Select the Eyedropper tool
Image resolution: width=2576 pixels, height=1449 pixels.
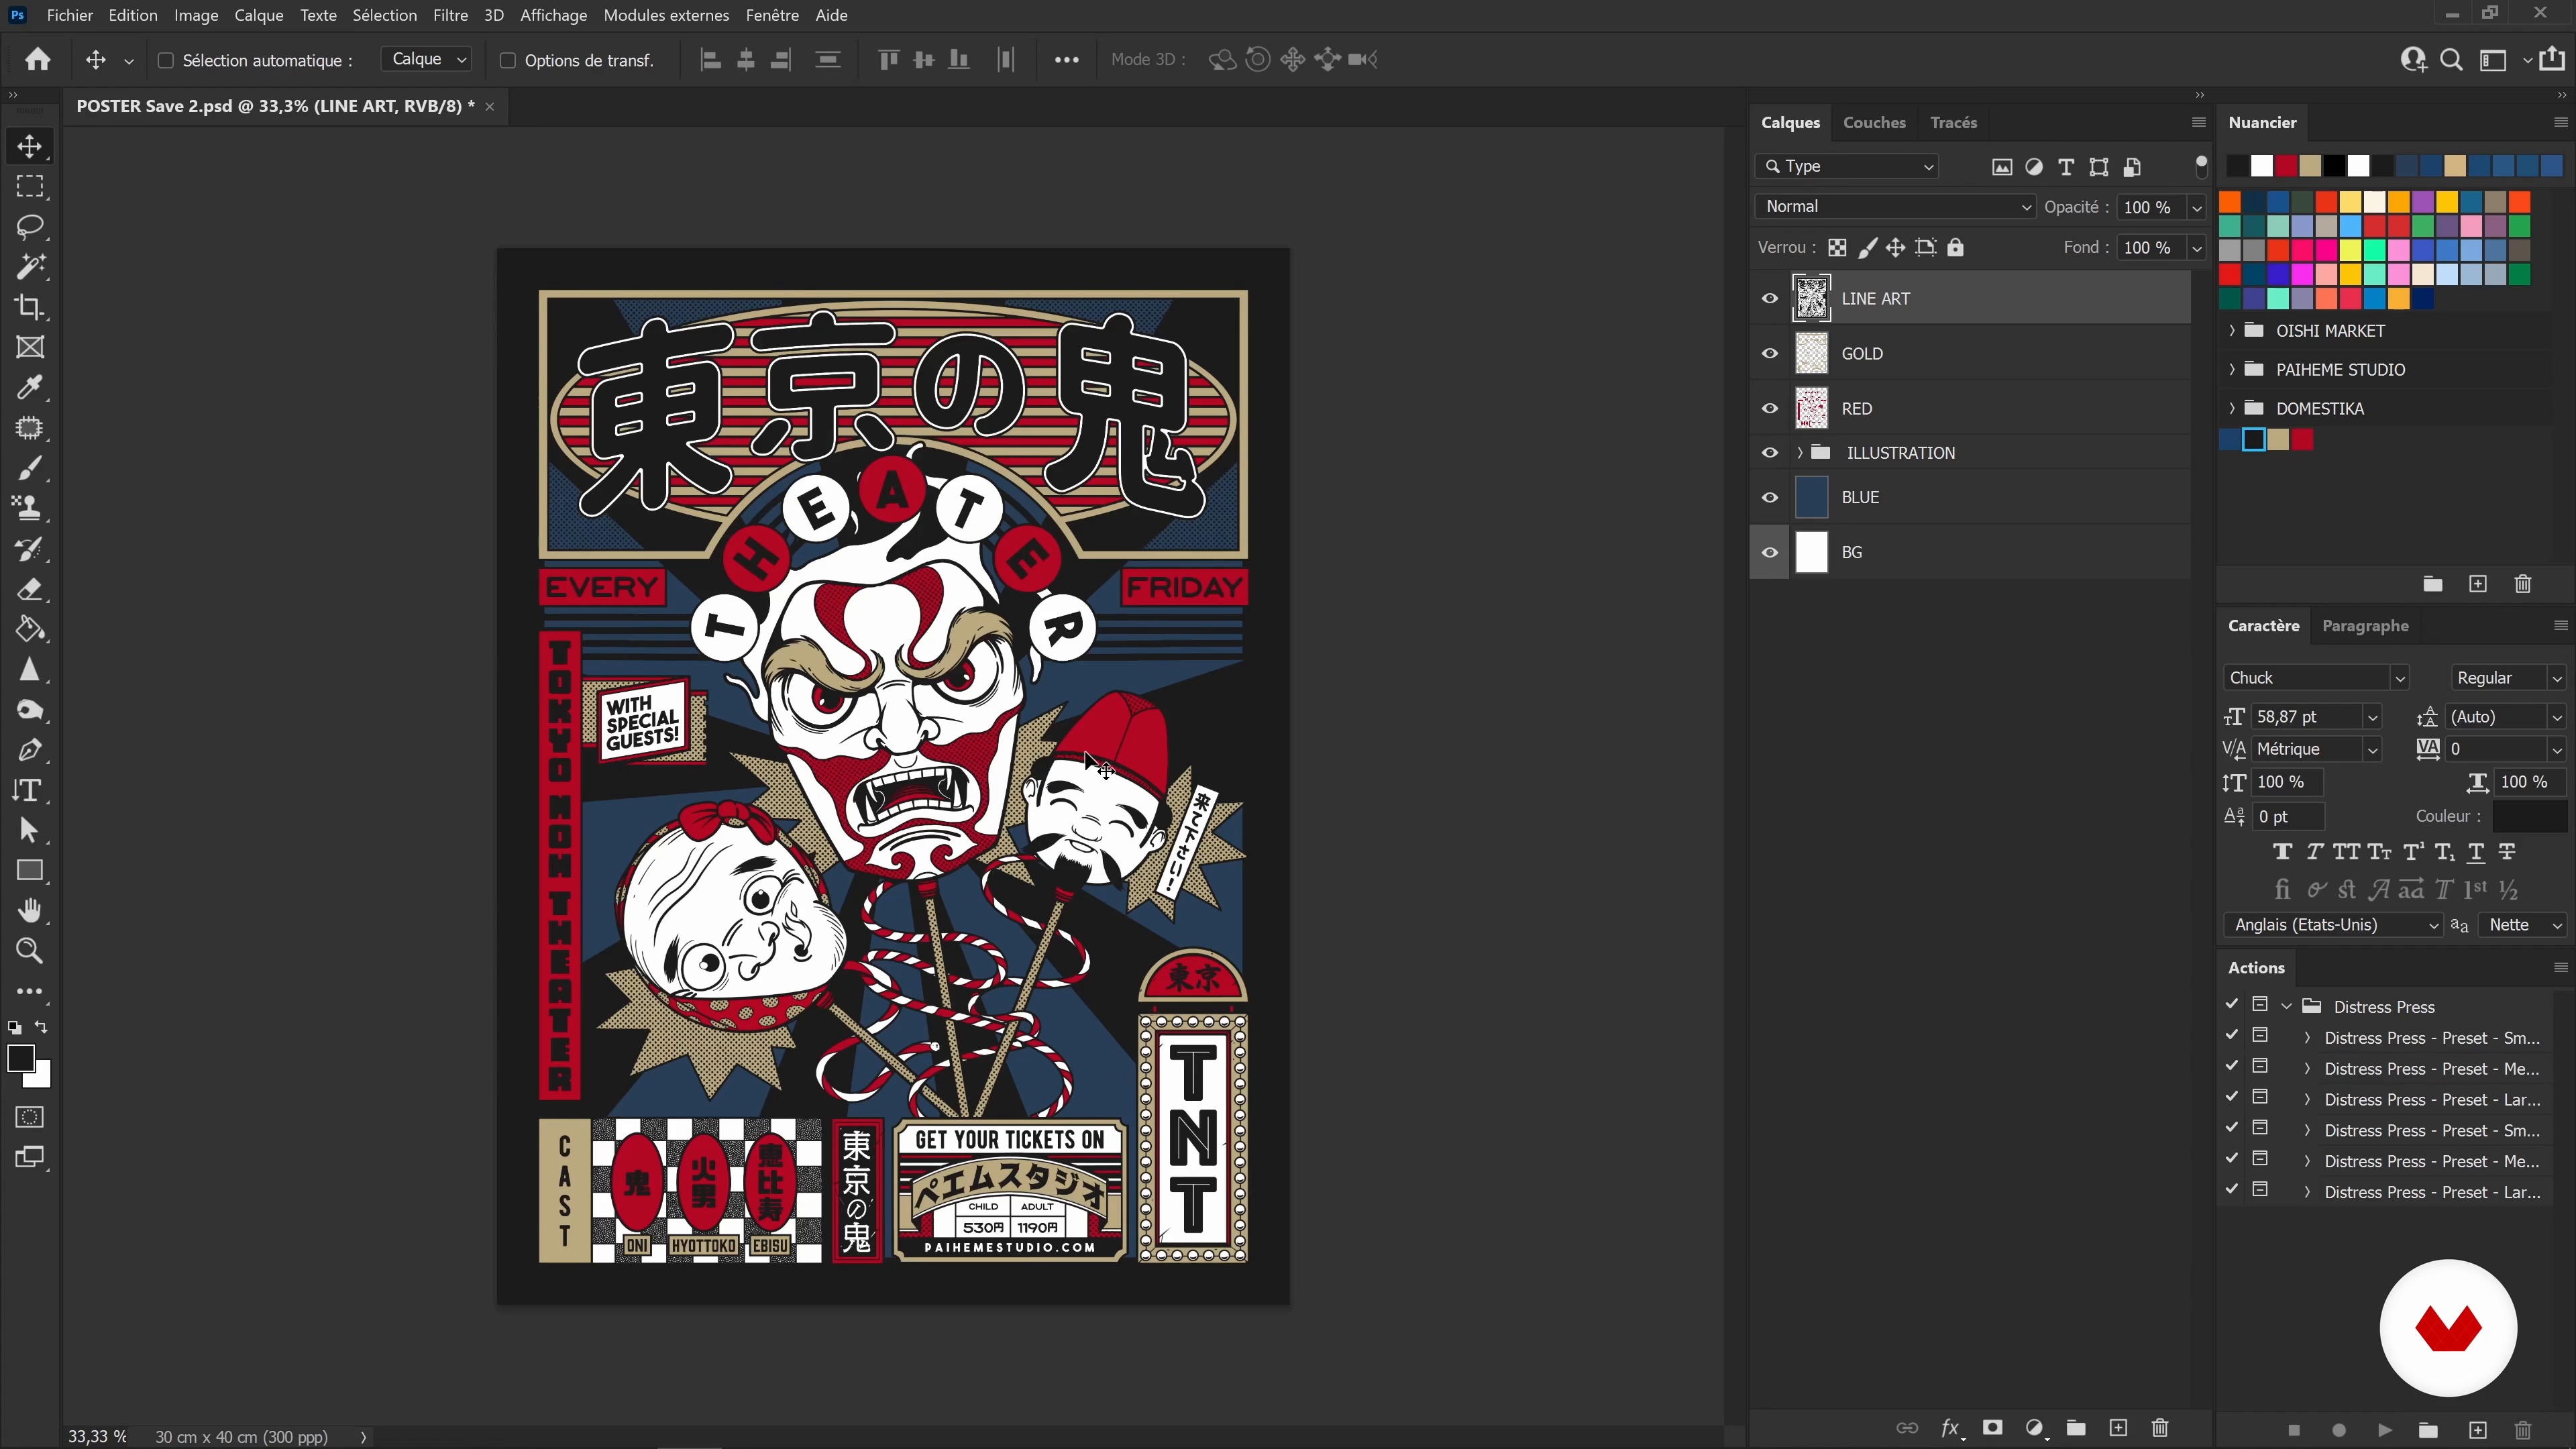[30, 387]
